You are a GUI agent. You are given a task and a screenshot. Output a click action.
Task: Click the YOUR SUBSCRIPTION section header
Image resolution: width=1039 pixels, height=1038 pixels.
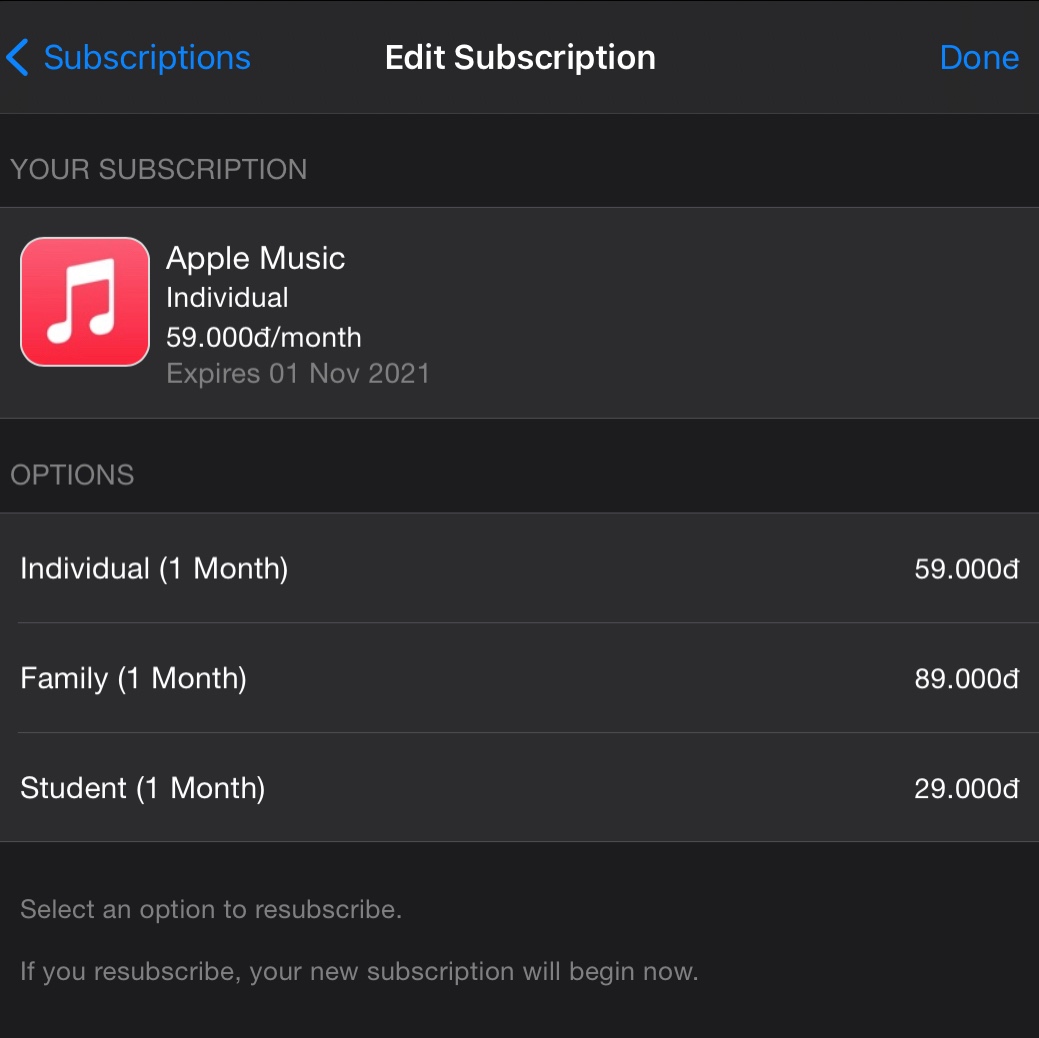pos(158,170)
